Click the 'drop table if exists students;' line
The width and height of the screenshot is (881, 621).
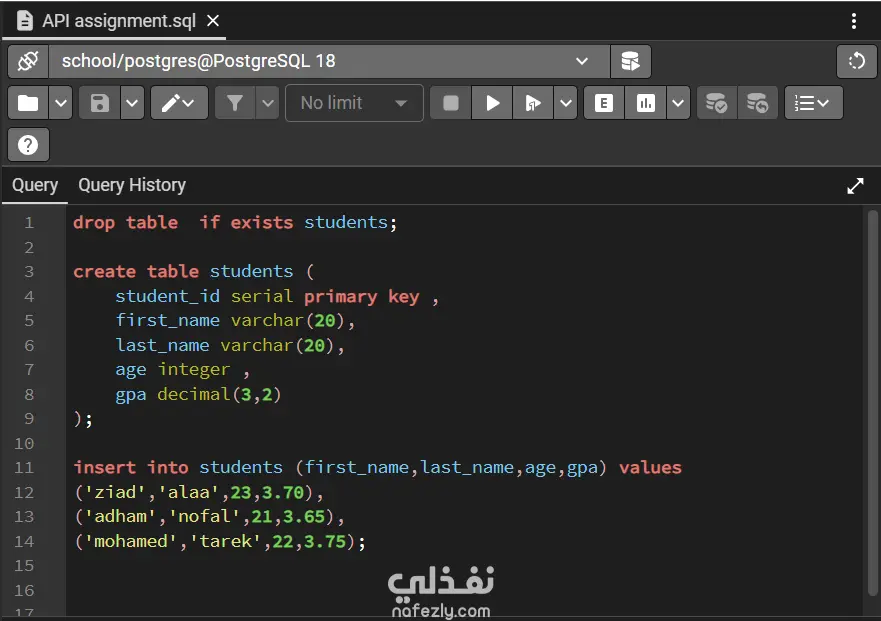(235, 223)
